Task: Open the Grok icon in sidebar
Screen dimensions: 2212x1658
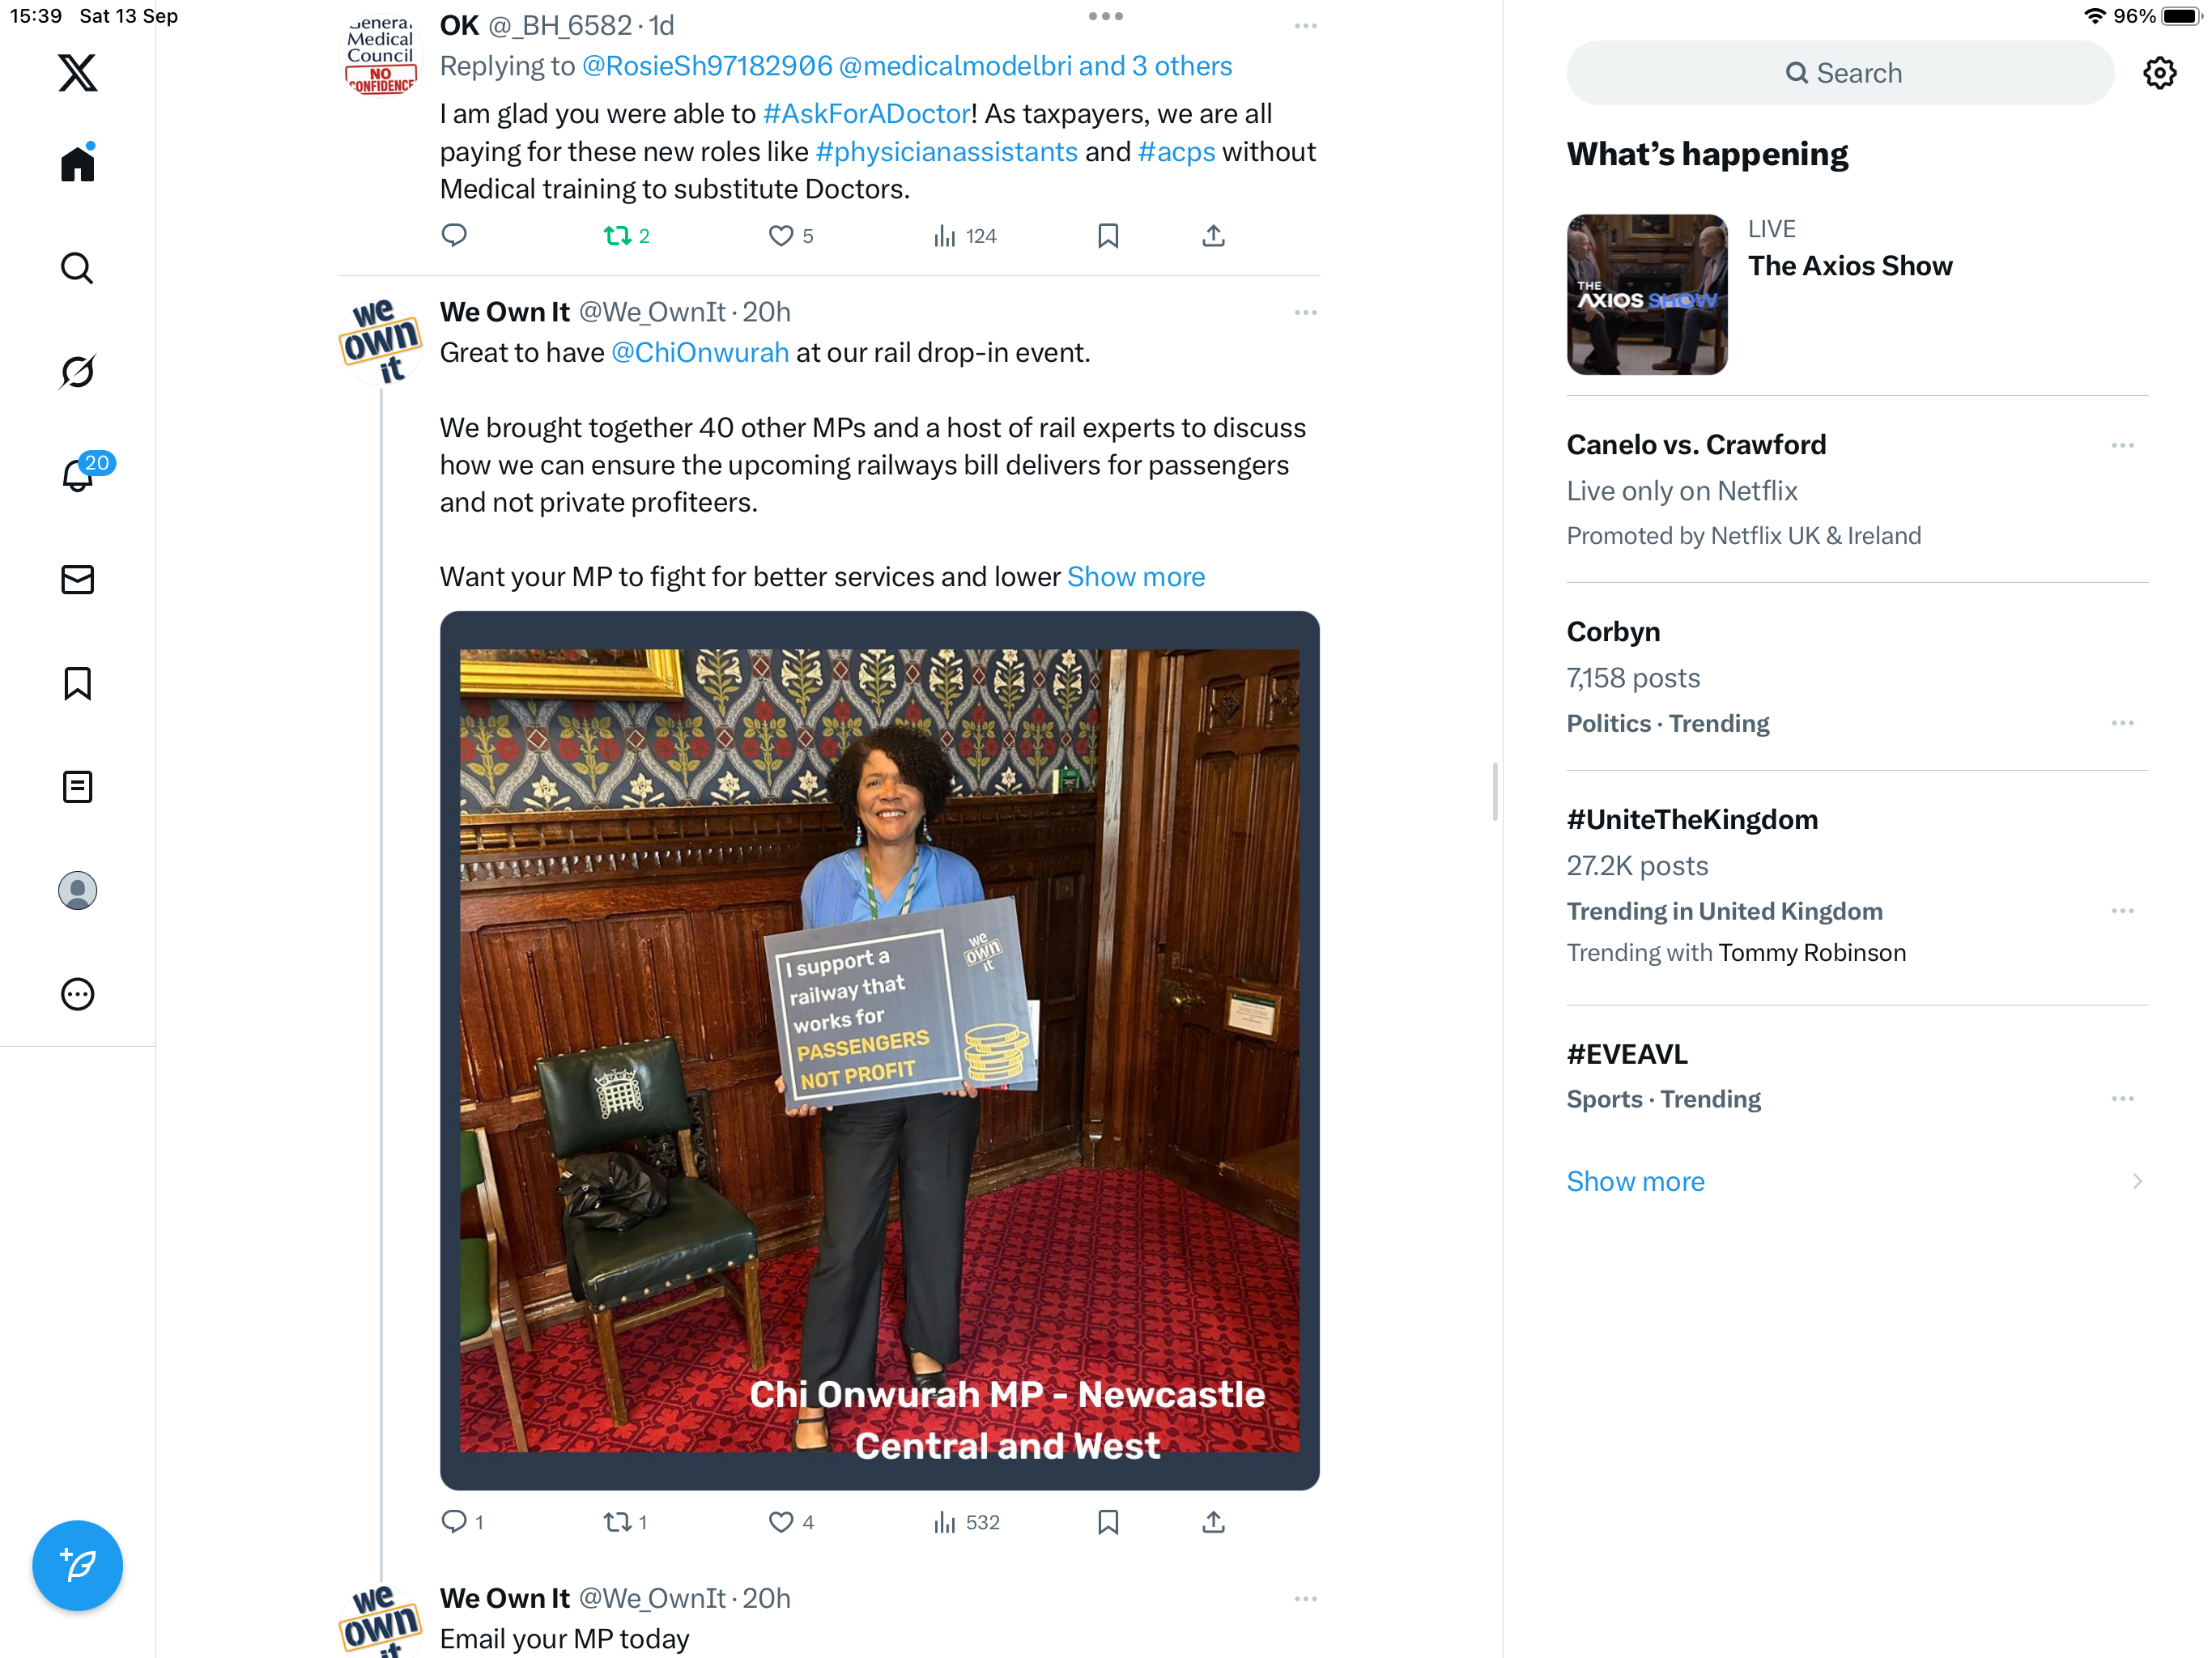Action: click(x=77, y=372)
